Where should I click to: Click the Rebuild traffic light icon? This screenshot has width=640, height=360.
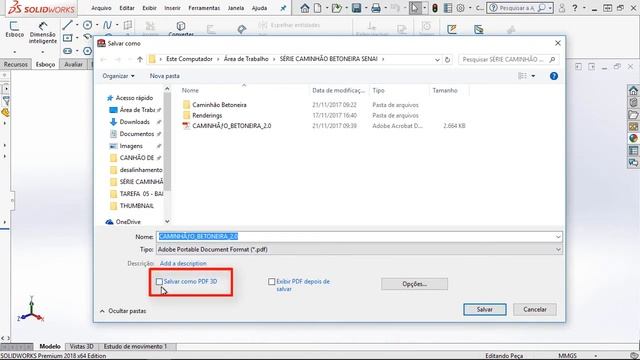click(x=435, y=8)
